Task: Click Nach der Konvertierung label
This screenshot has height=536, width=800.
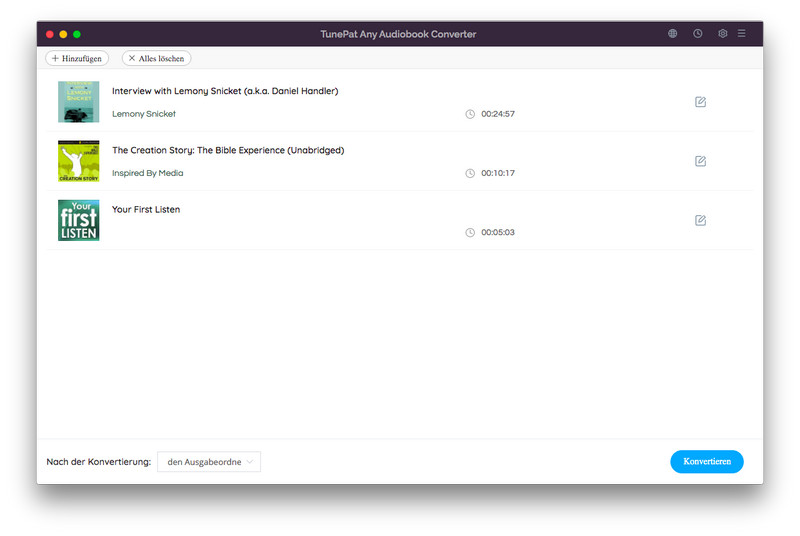Action: (99, 462)
